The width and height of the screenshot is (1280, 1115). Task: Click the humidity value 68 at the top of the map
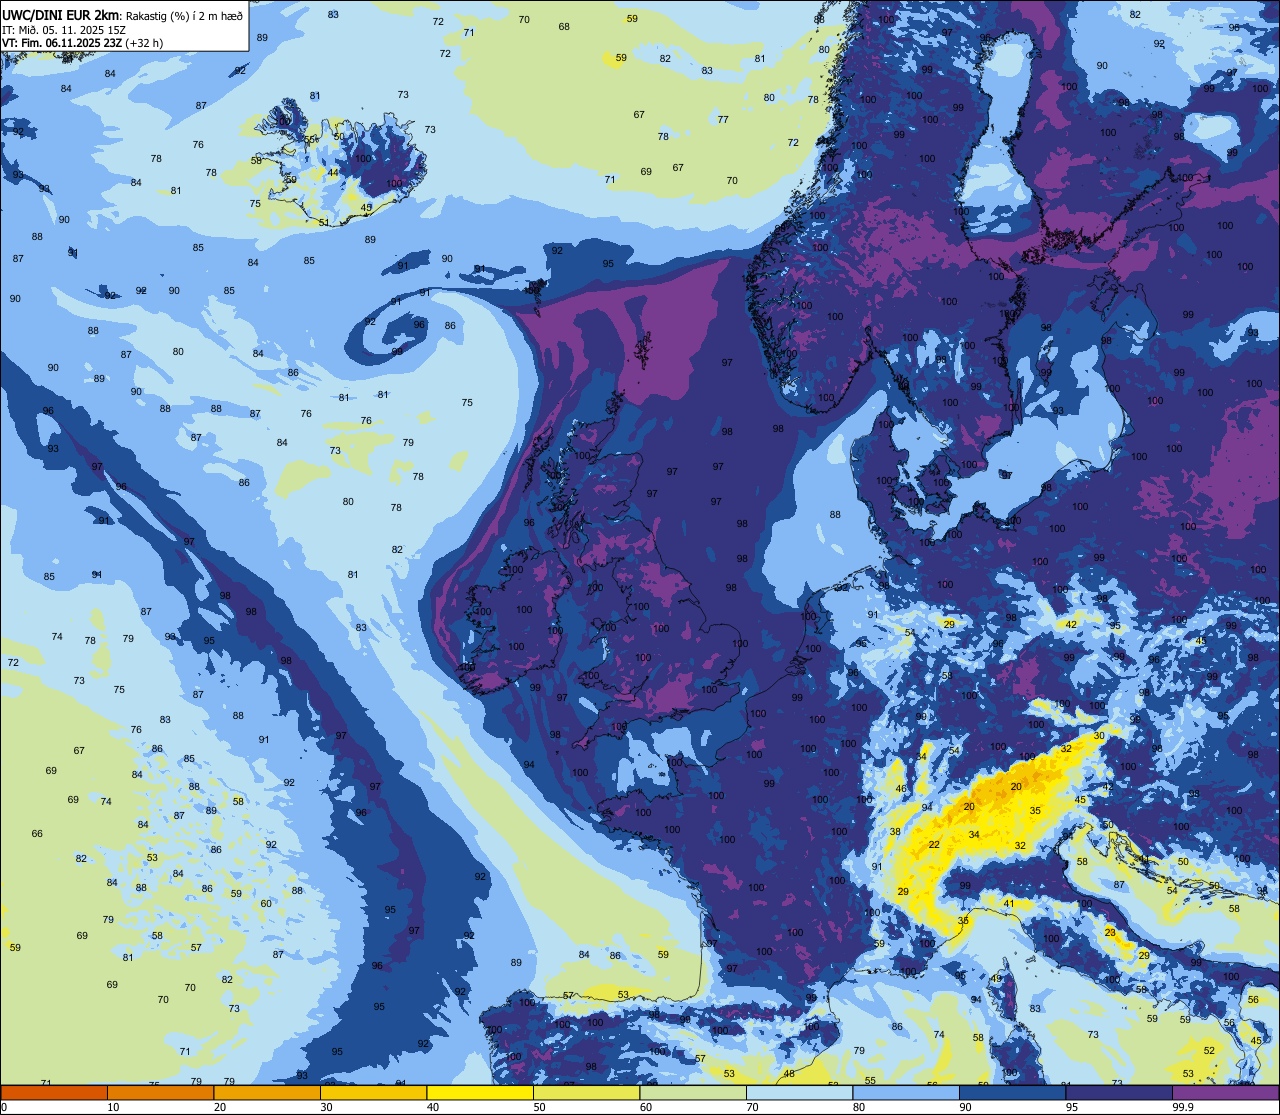coord(564,27)
